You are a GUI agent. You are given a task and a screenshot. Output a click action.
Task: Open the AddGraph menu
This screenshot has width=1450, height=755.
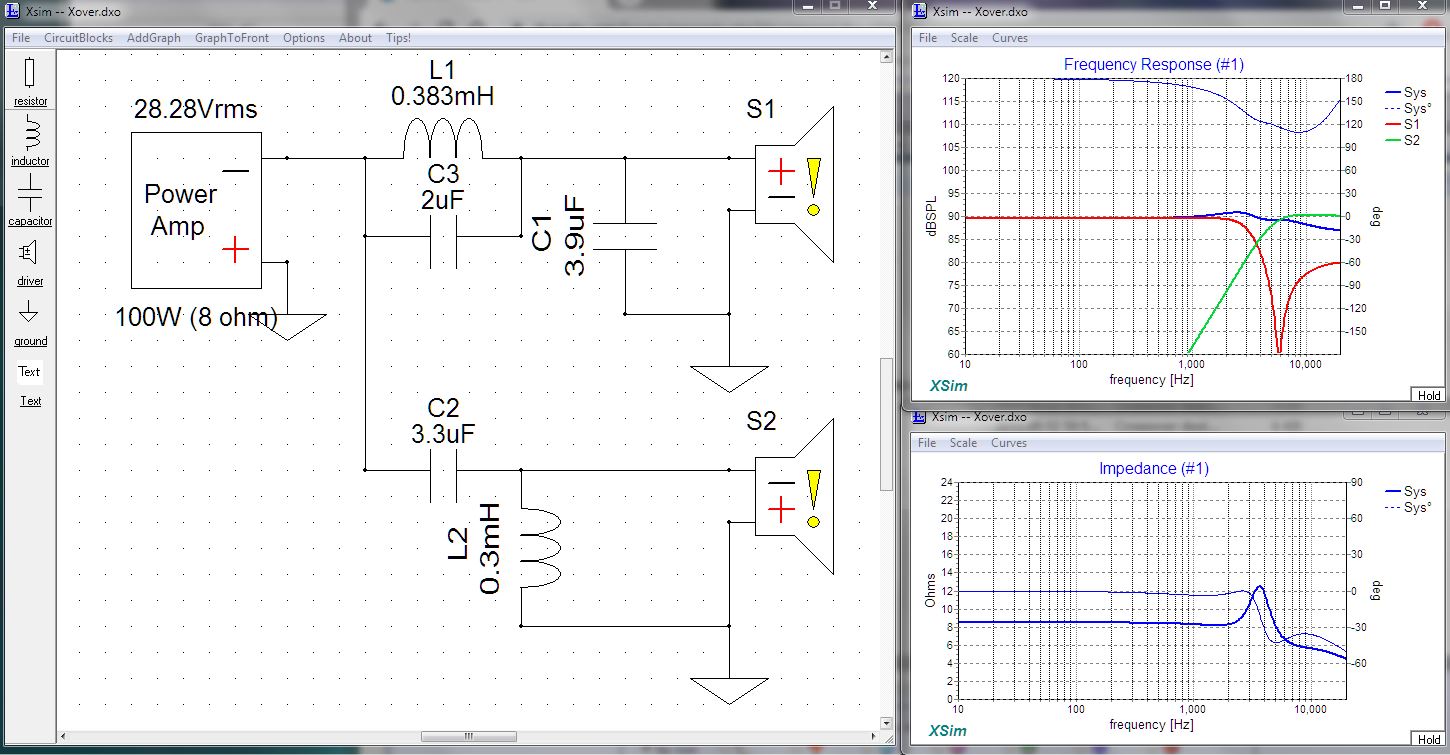(x=154, y=38)
